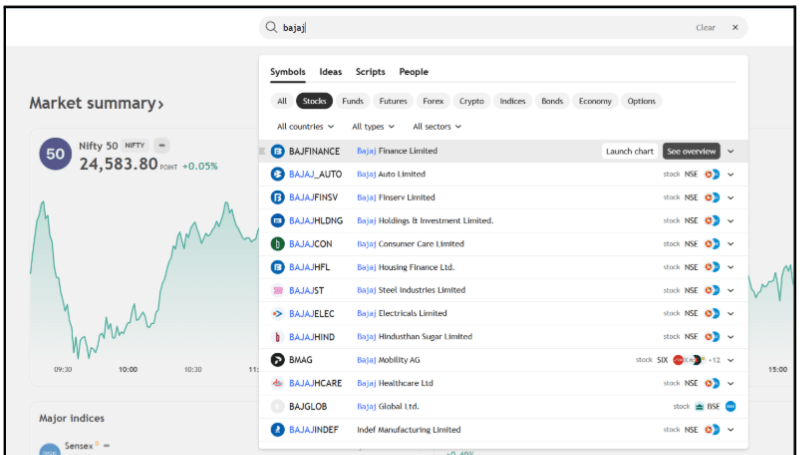Viewport: 800px width, 455px height.
Task: Click the dash icon next to NIFTY tag
Action: coord(162,145)
